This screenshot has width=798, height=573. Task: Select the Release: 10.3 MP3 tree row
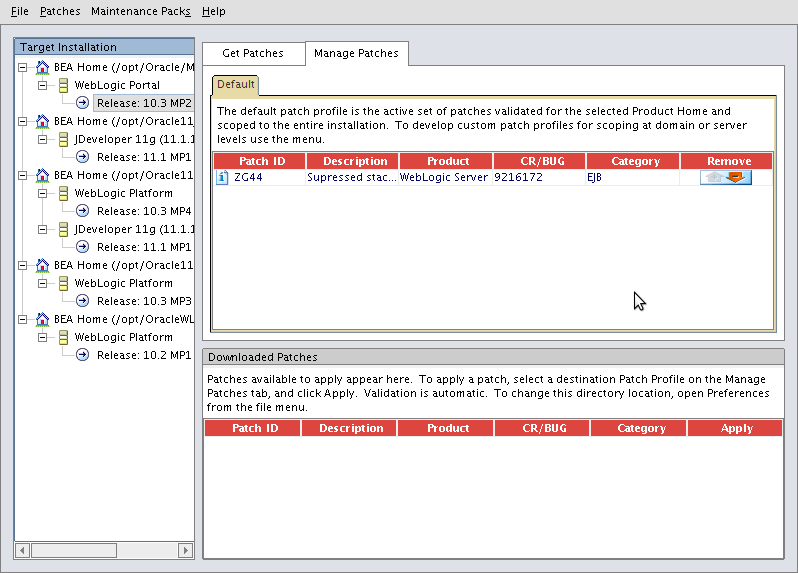click(x=144, y=301)
